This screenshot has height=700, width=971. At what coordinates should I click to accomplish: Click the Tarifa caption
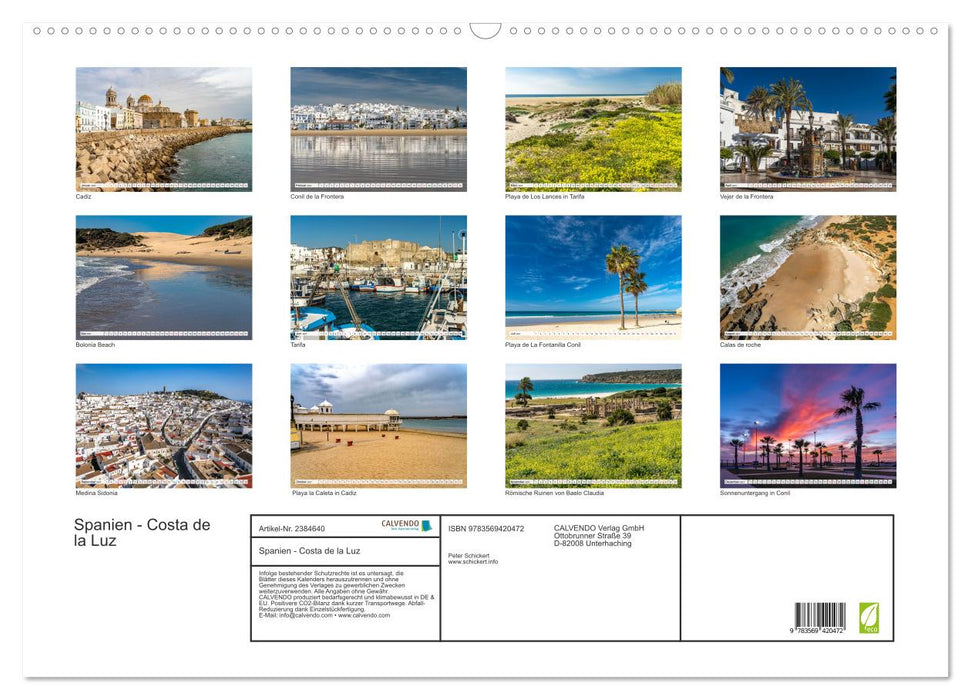click(x=298, y=344)
